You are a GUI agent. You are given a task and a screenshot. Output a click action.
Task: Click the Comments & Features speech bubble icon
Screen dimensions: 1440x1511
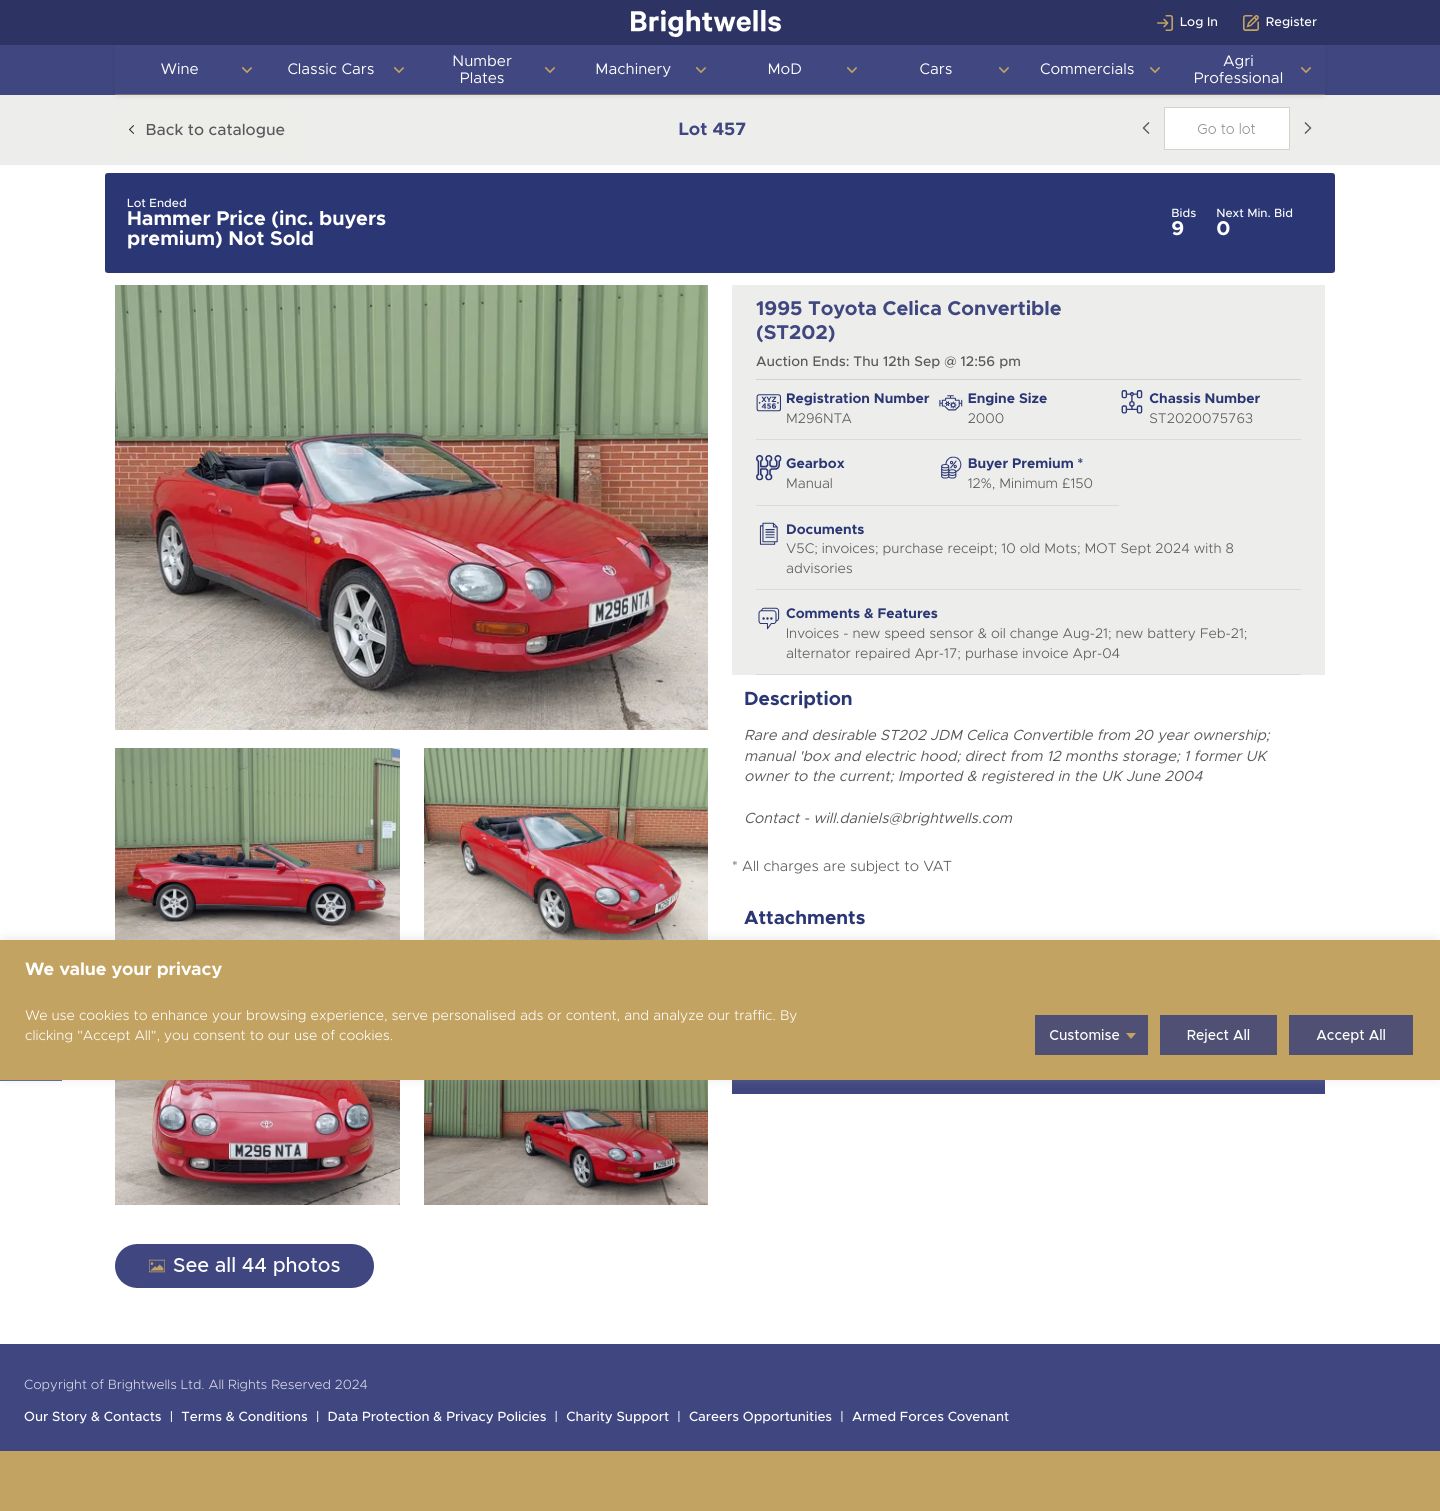click(768, 618)
